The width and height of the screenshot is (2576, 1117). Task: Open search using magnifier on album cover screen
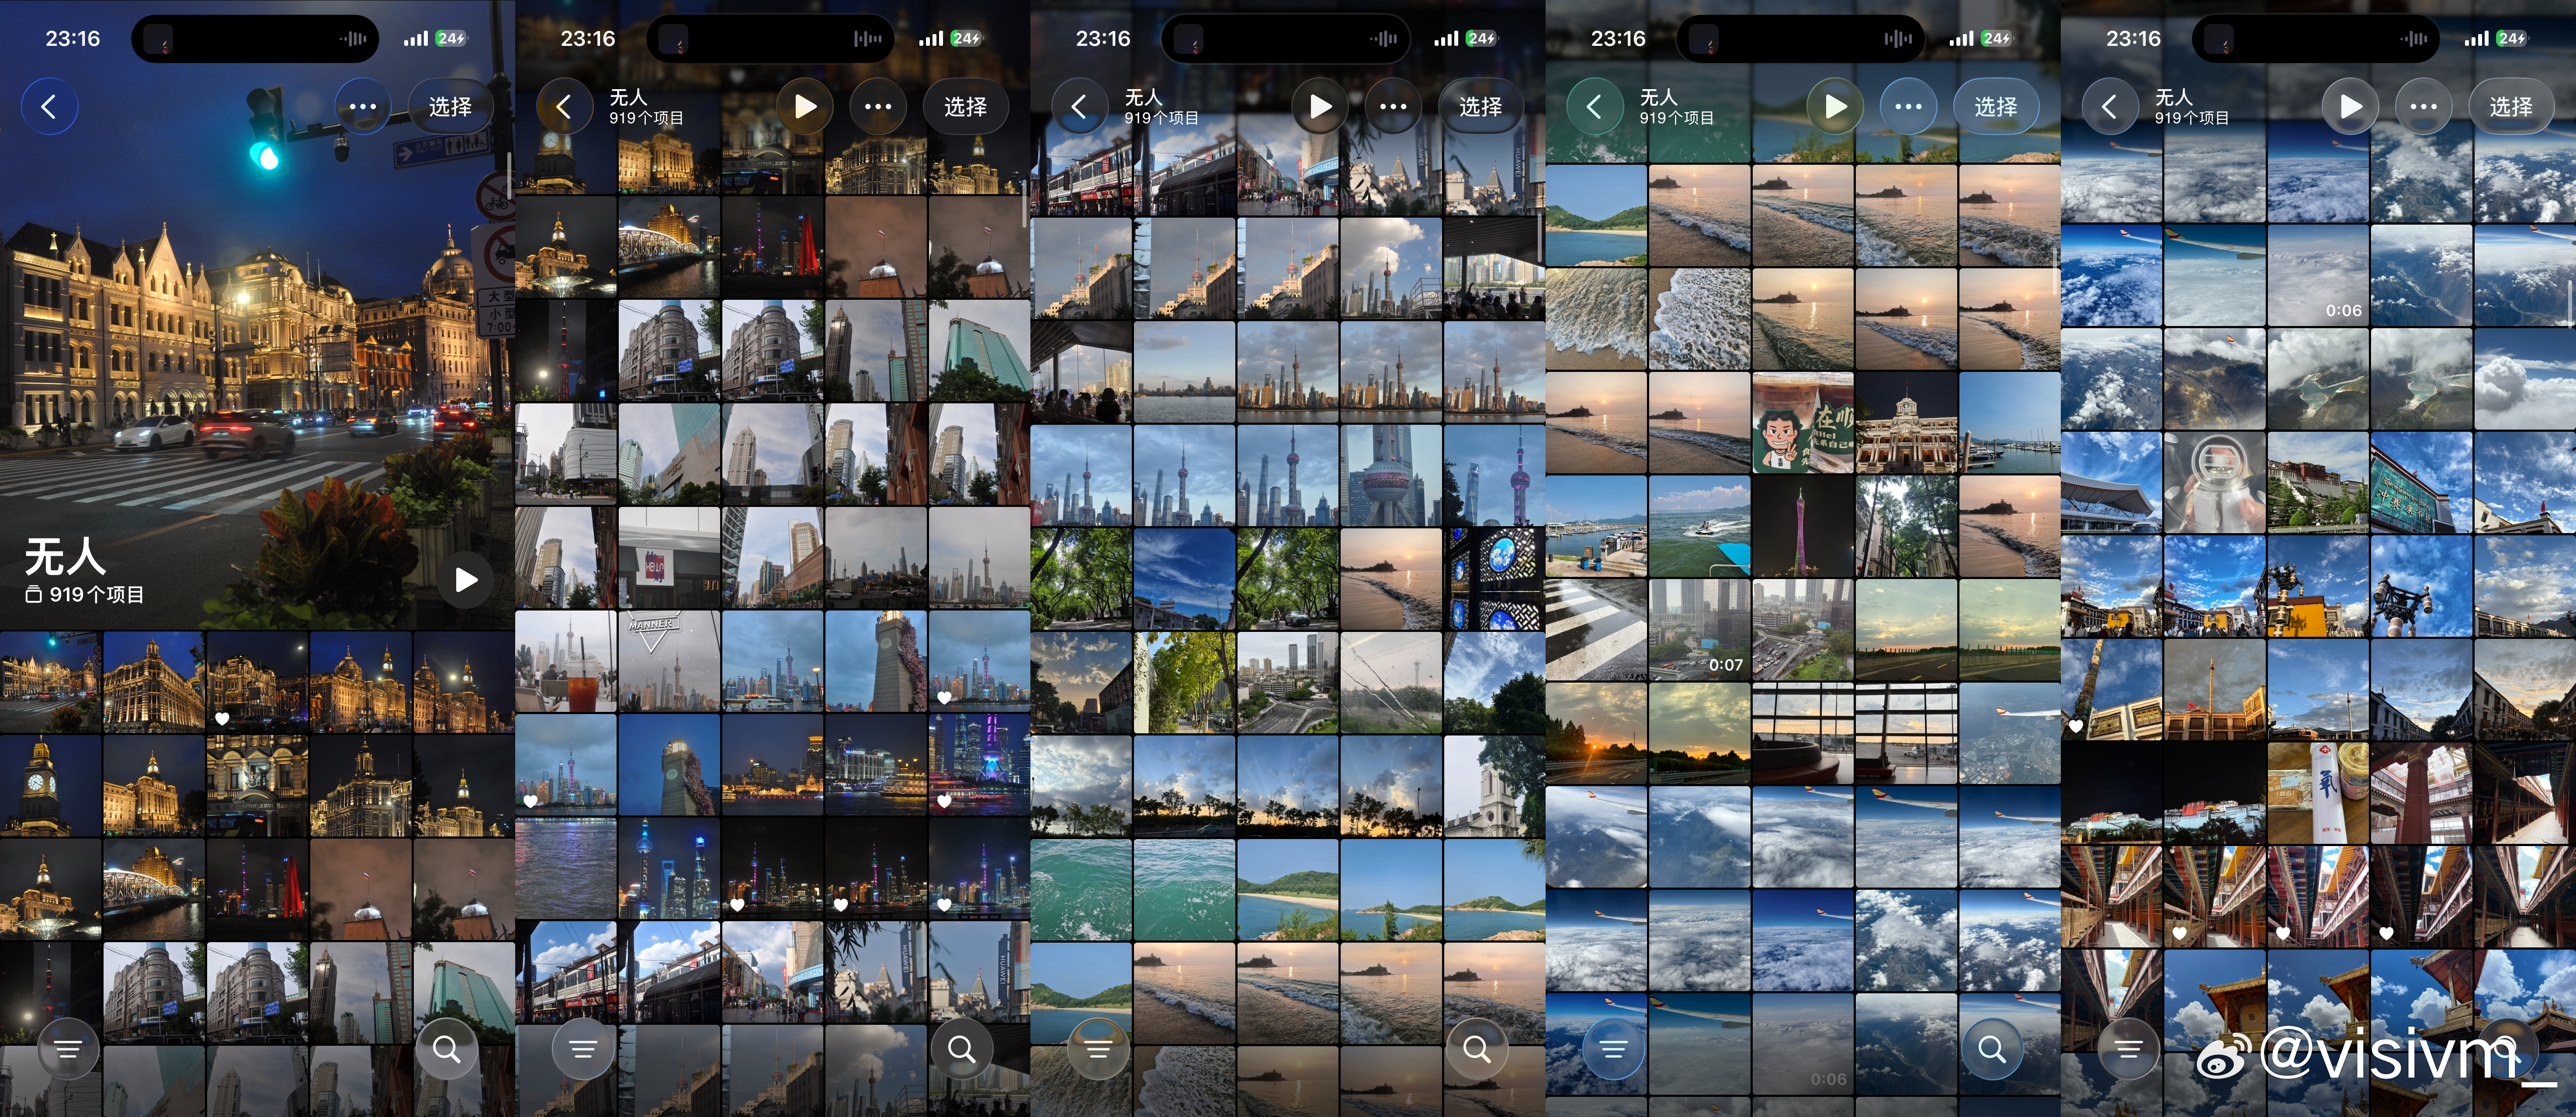click(446, 1049)
